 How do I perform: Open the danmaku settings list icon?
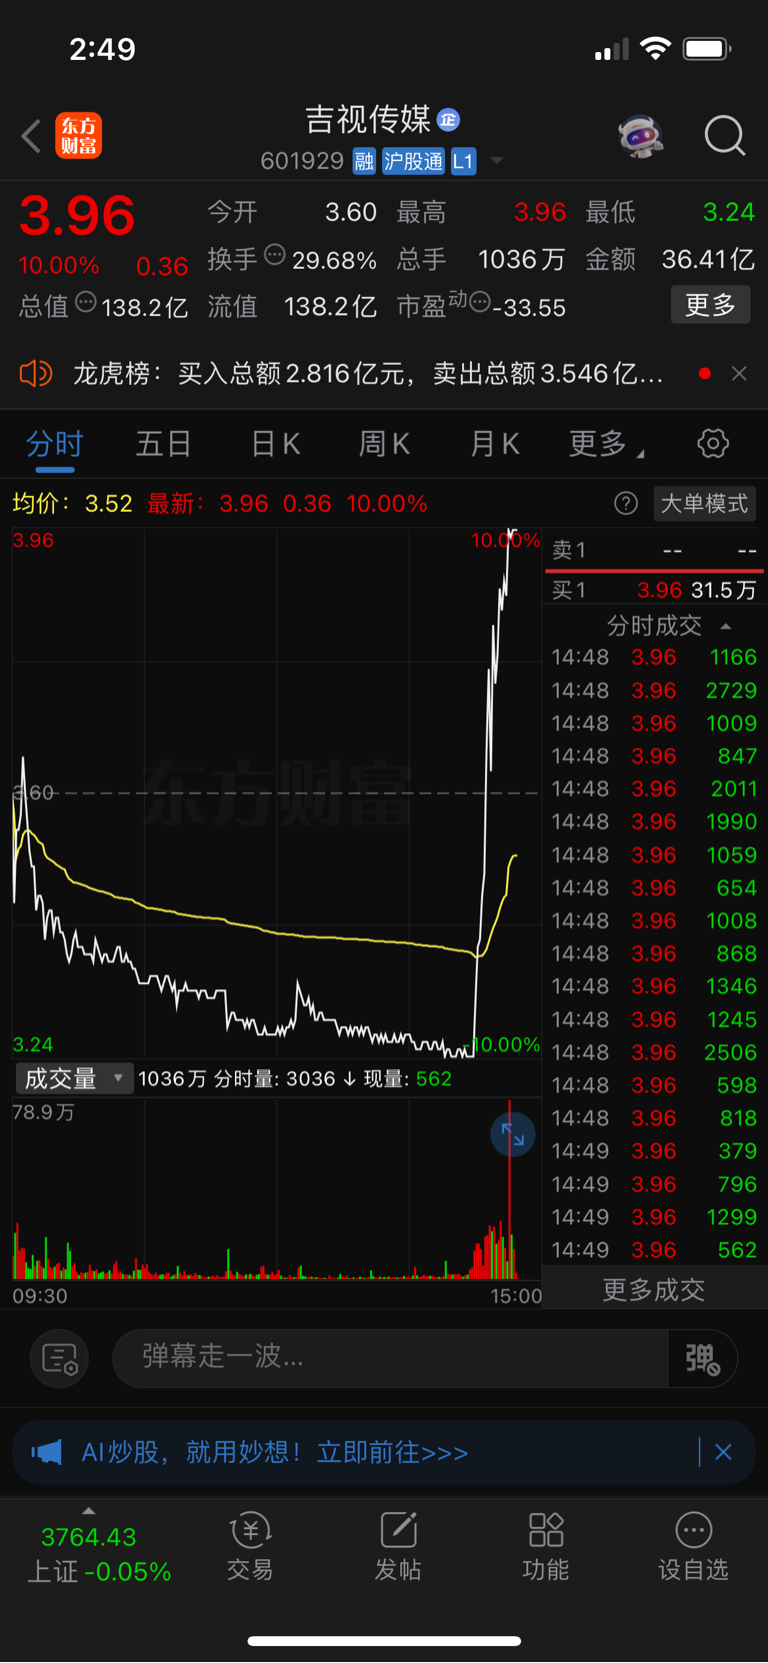[60, 1358]
